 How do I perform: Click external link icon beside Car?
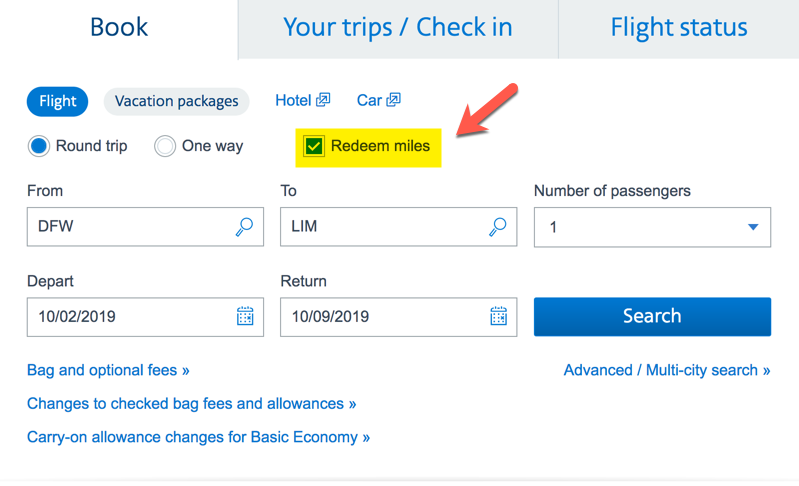(x=393, y=99)
